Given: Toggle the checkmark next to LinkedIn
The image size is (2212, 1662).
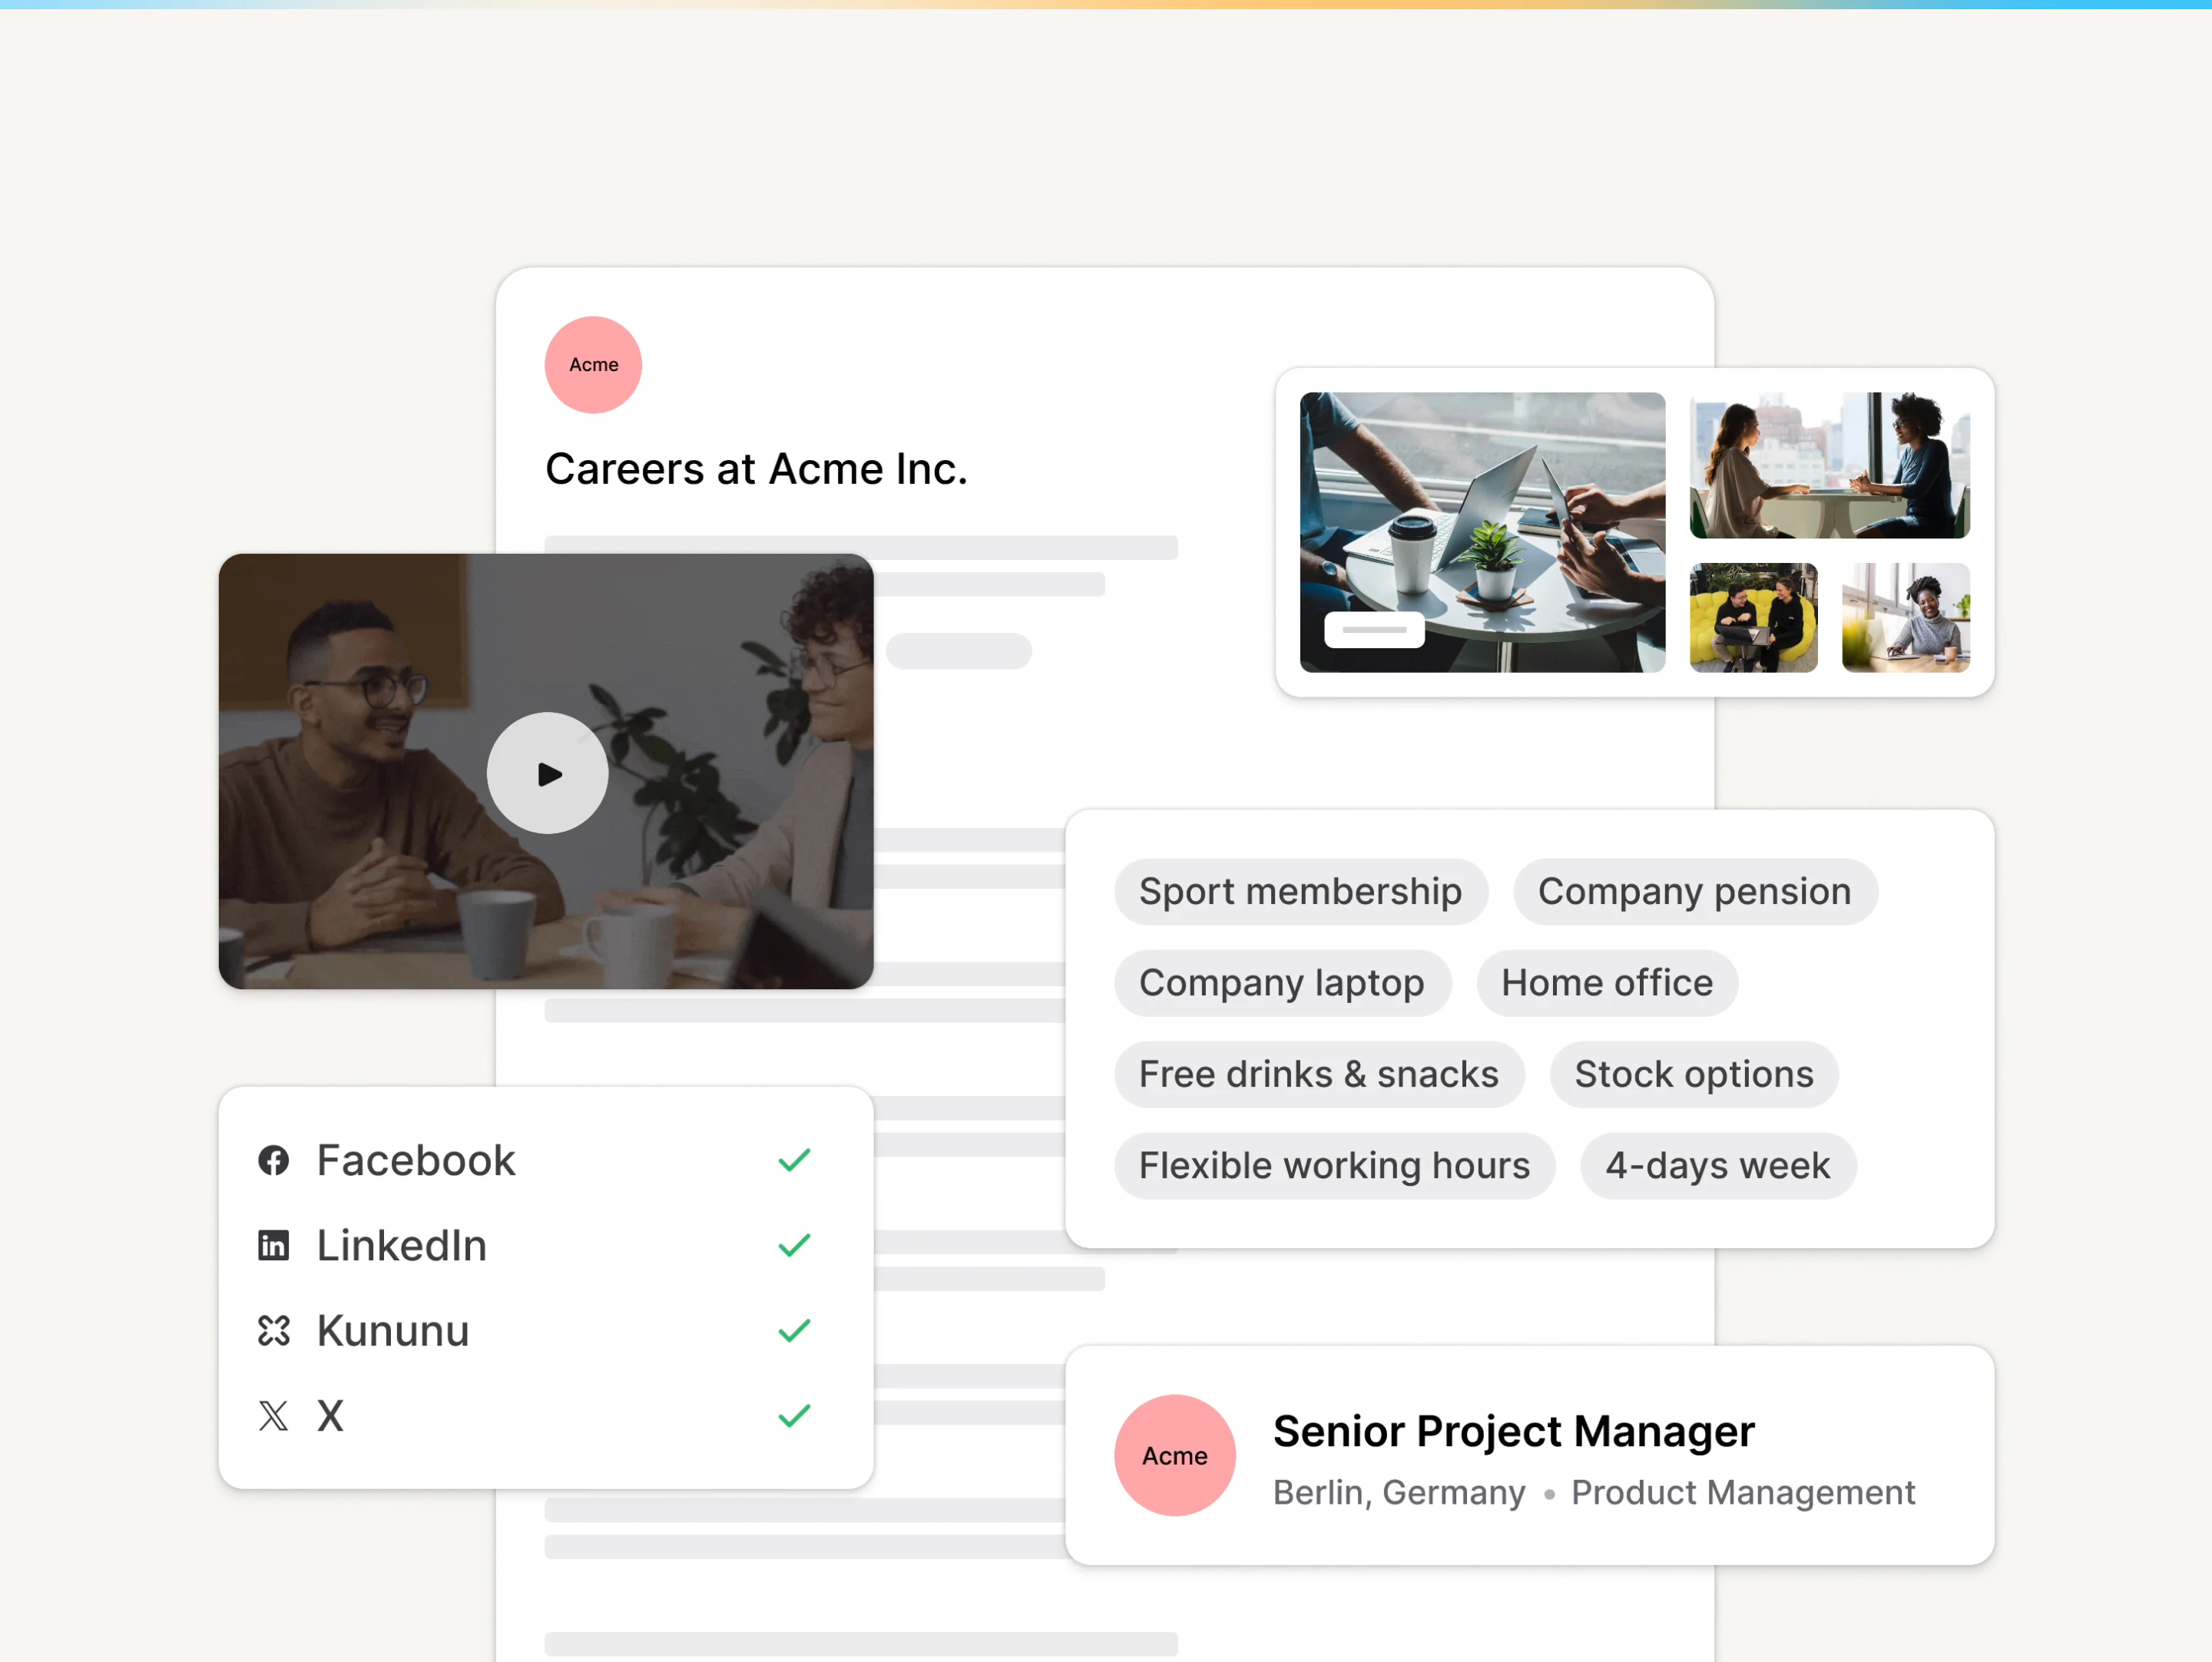Looking at the screenshot, I should [x=794, y=1245].
